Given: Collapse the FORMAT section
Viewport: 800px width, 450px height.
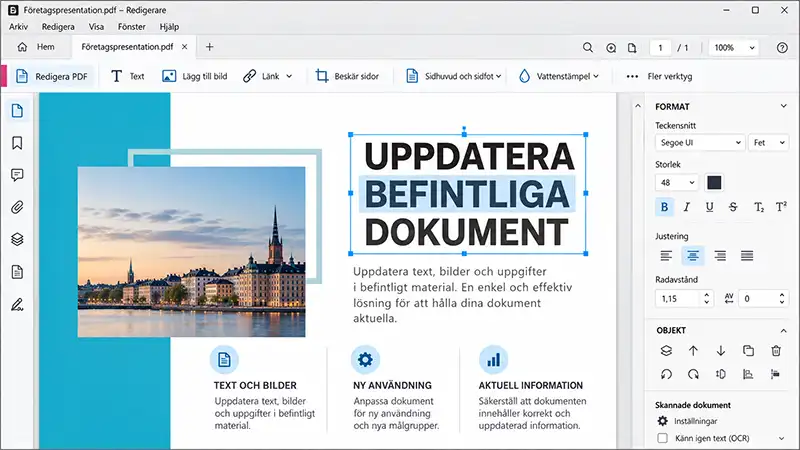Looking at the screenshot, I should coord(783,106).
